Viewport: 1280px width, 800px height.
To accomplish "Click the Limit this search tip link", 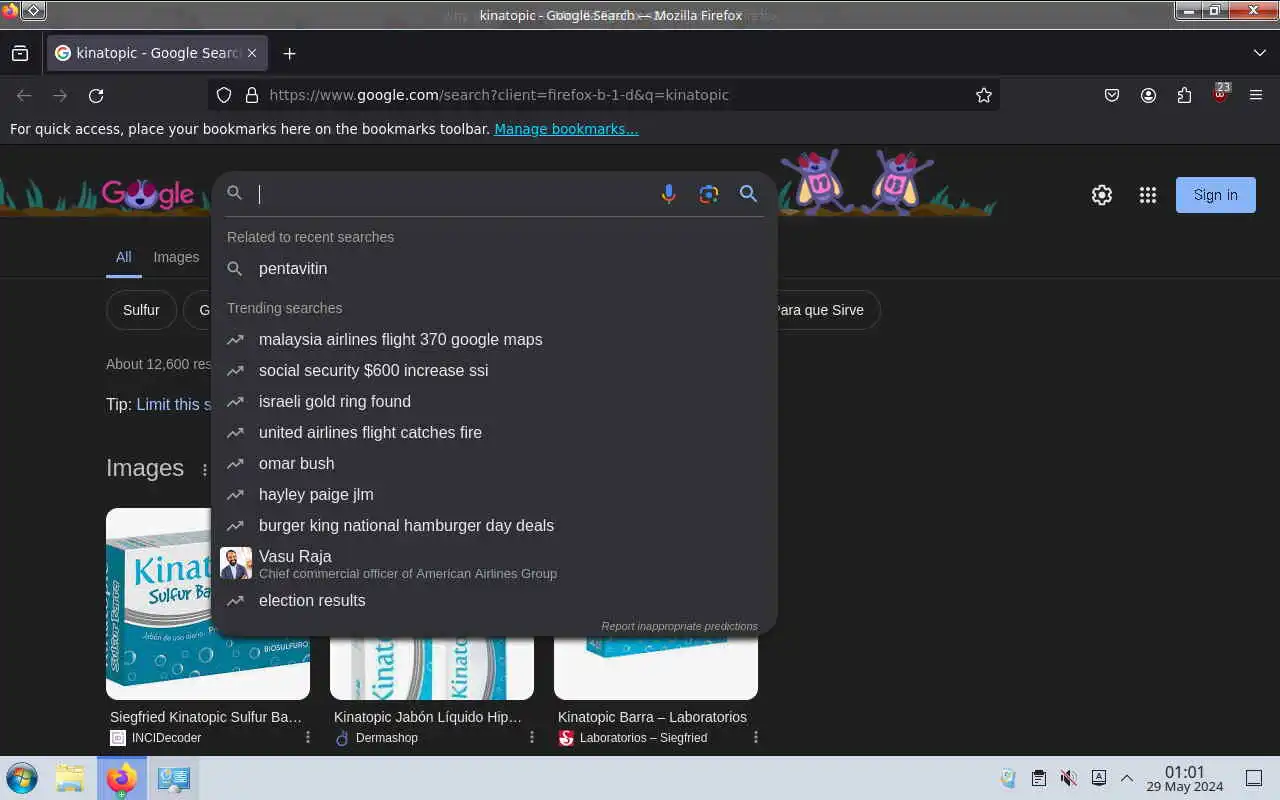I will point(174,404).
